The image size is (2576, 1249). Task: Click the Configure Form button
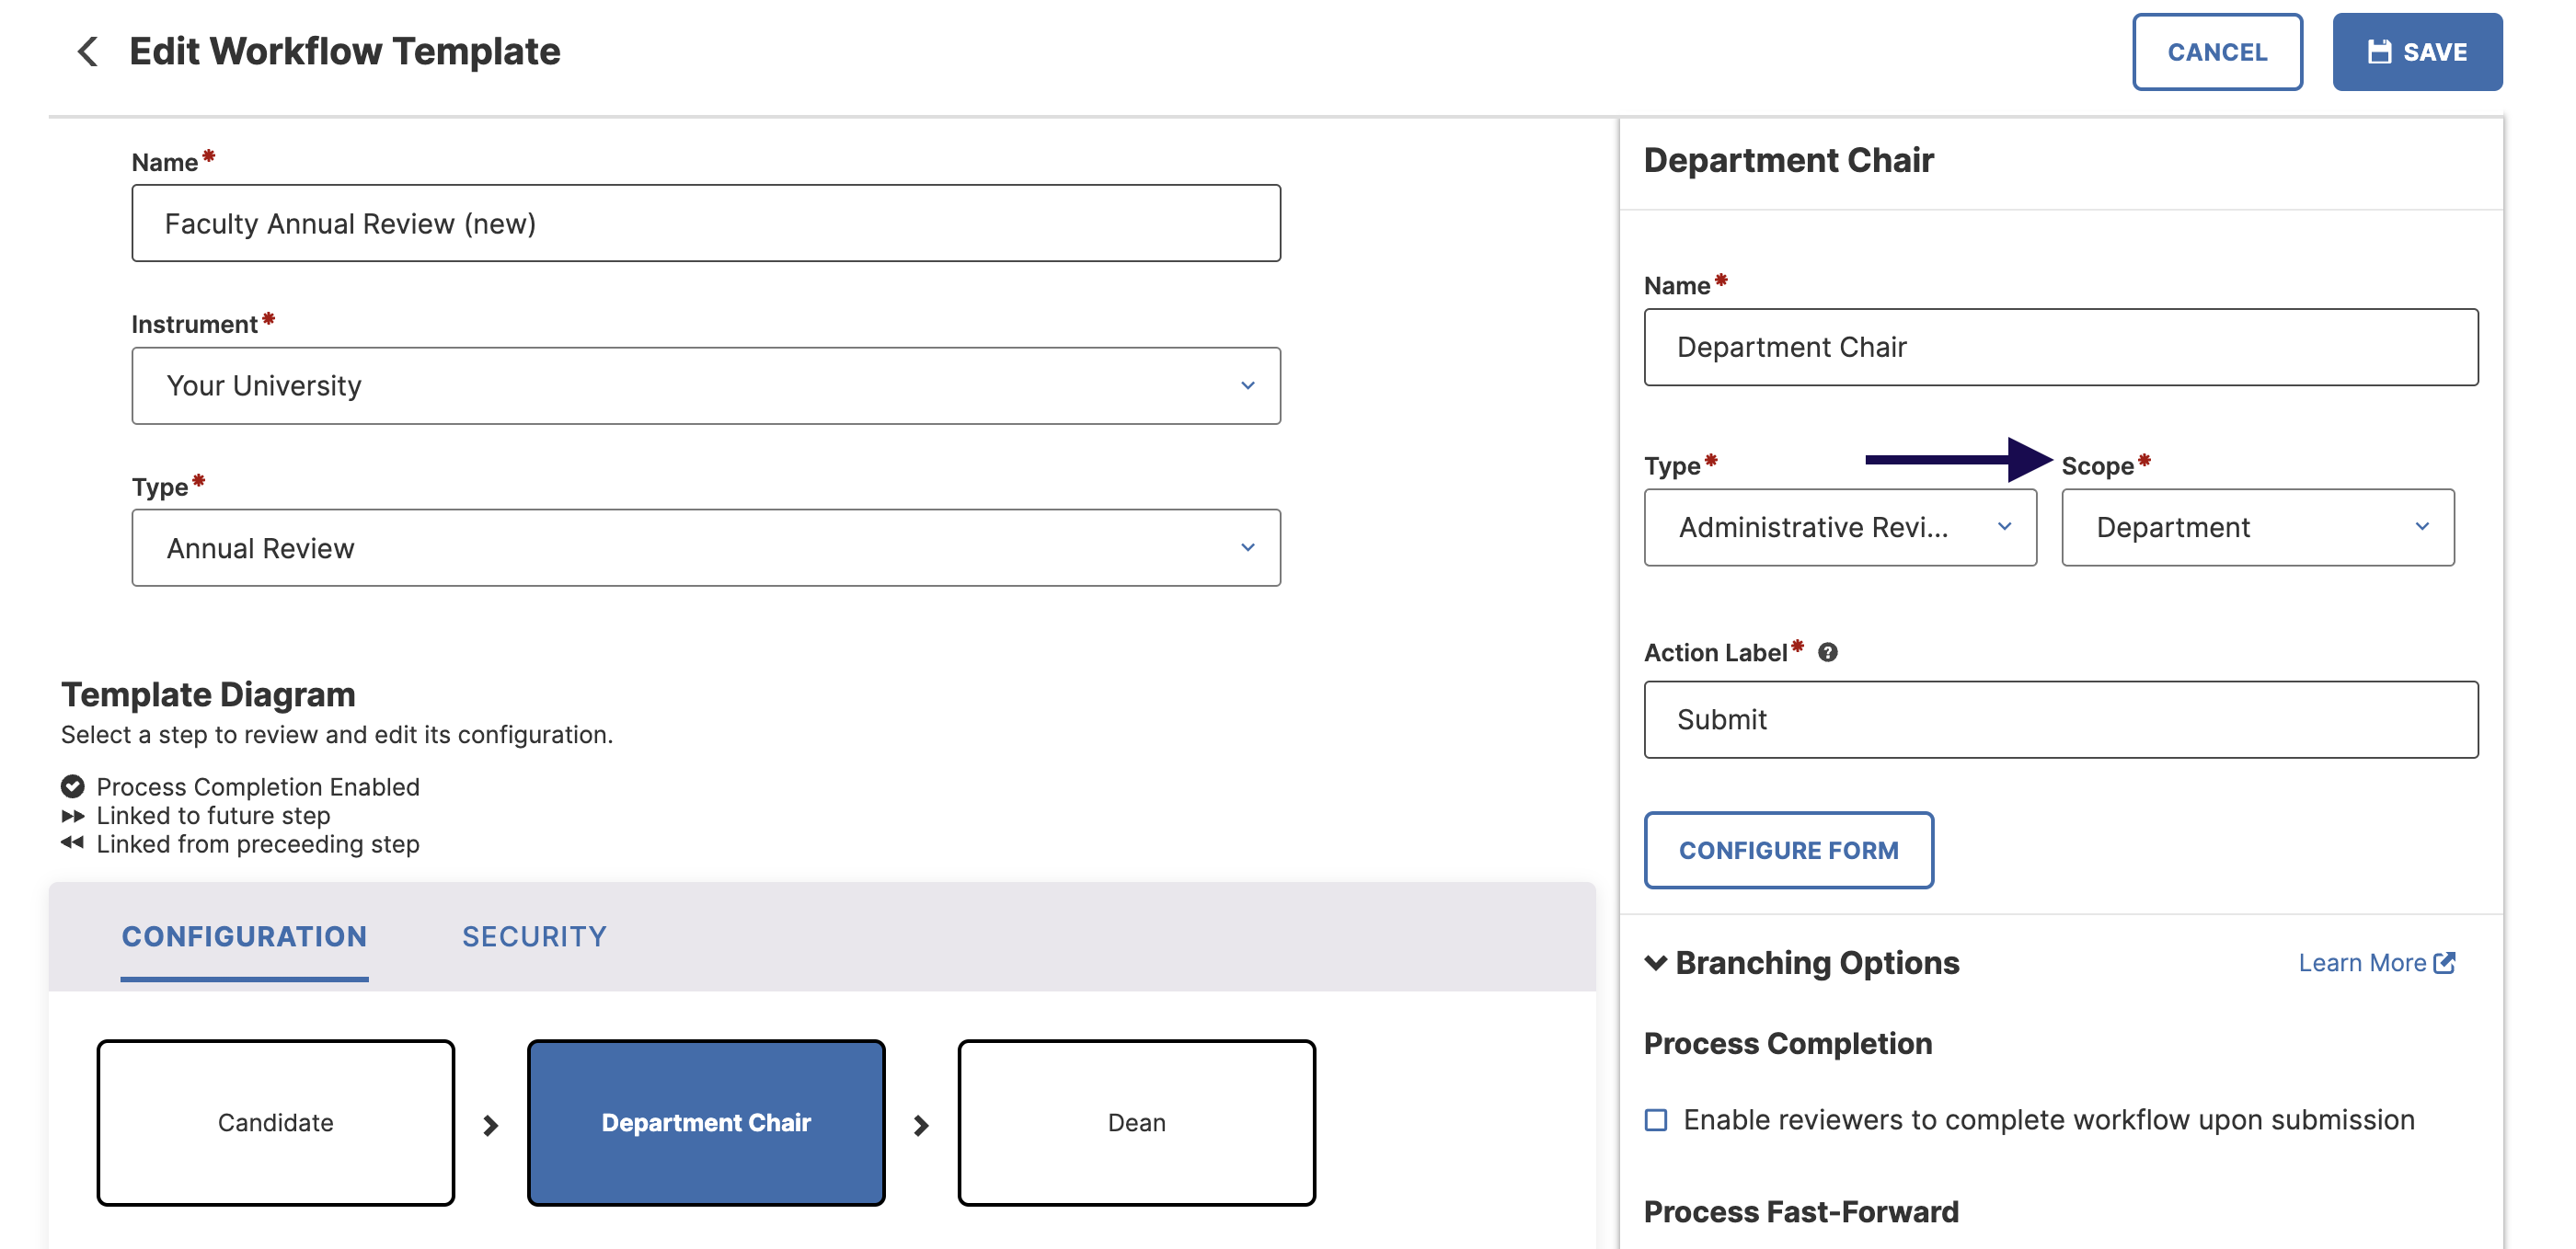pos(1788,850)
